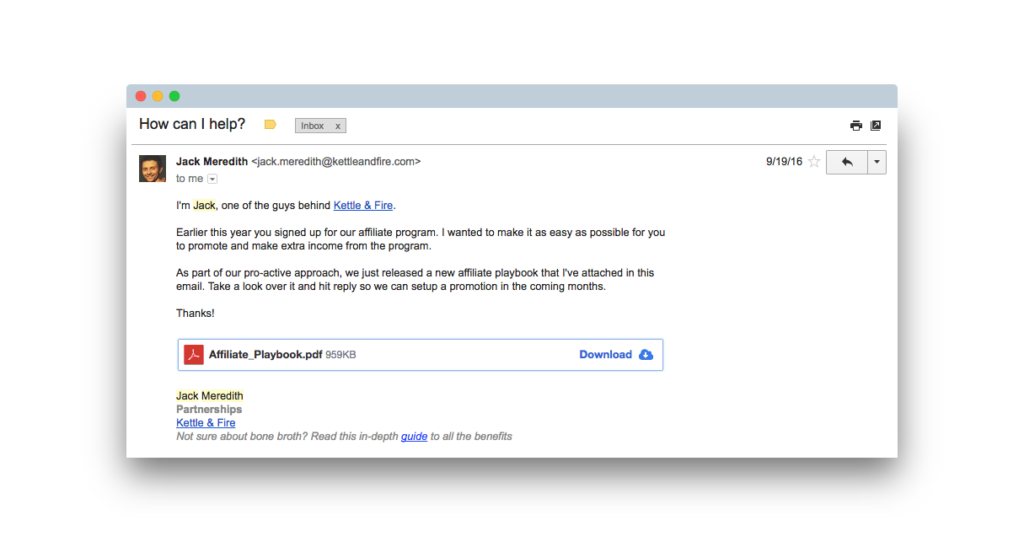
Task: Select the Inbox label tag
Action: click(313, 125)
